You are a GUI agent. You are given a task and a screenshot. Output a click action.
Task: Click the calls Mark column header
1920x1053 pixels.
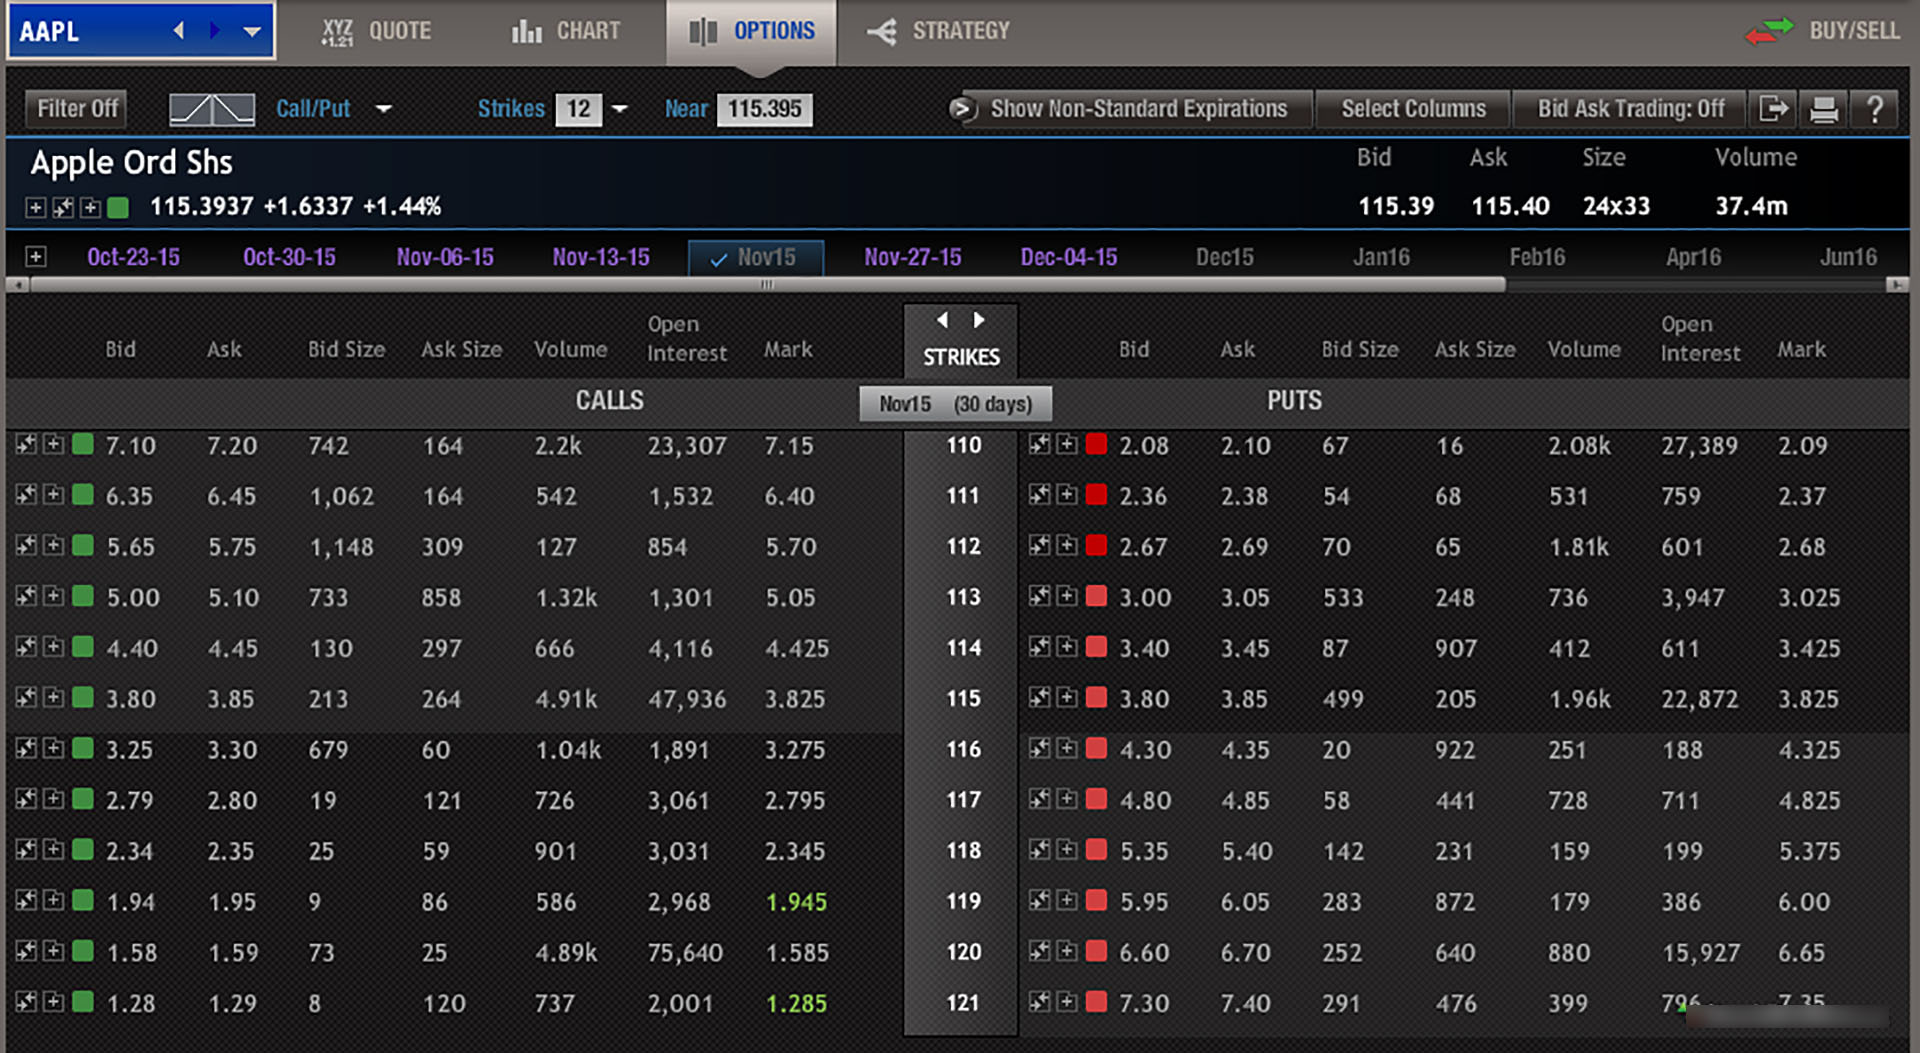click(788, 349)
